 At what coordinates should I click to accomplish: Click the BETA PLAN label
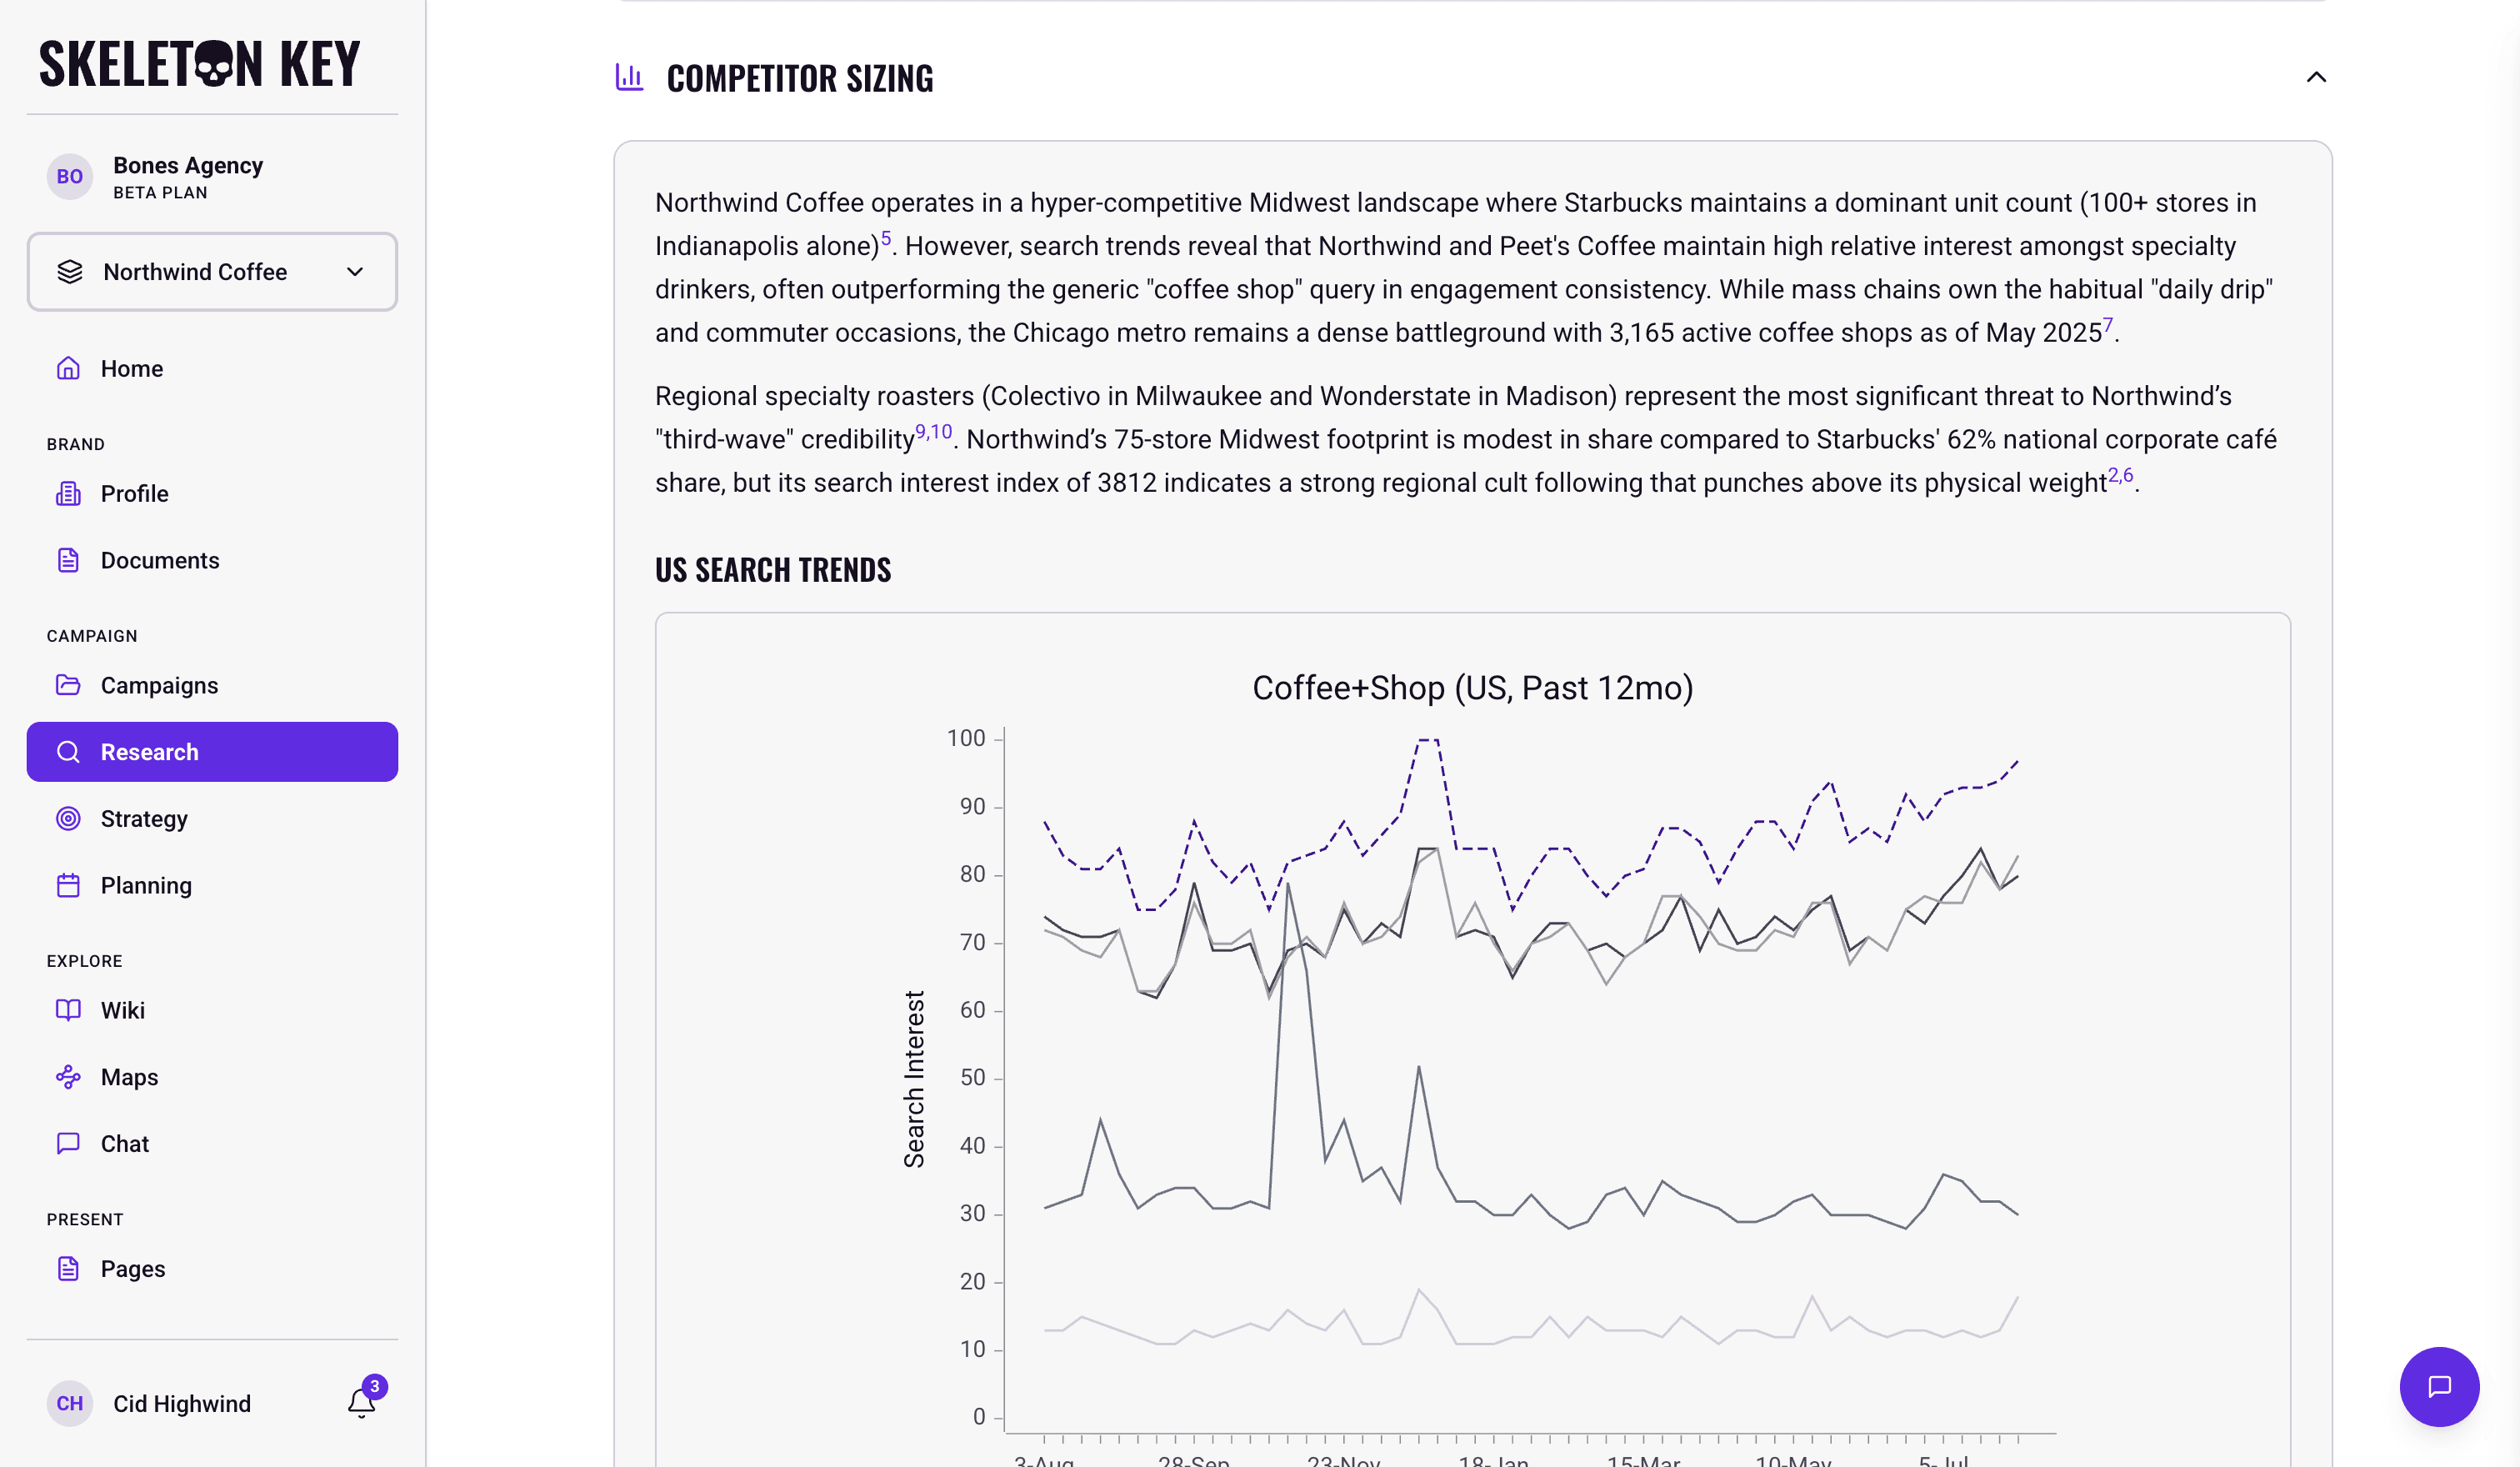(160, 193)
